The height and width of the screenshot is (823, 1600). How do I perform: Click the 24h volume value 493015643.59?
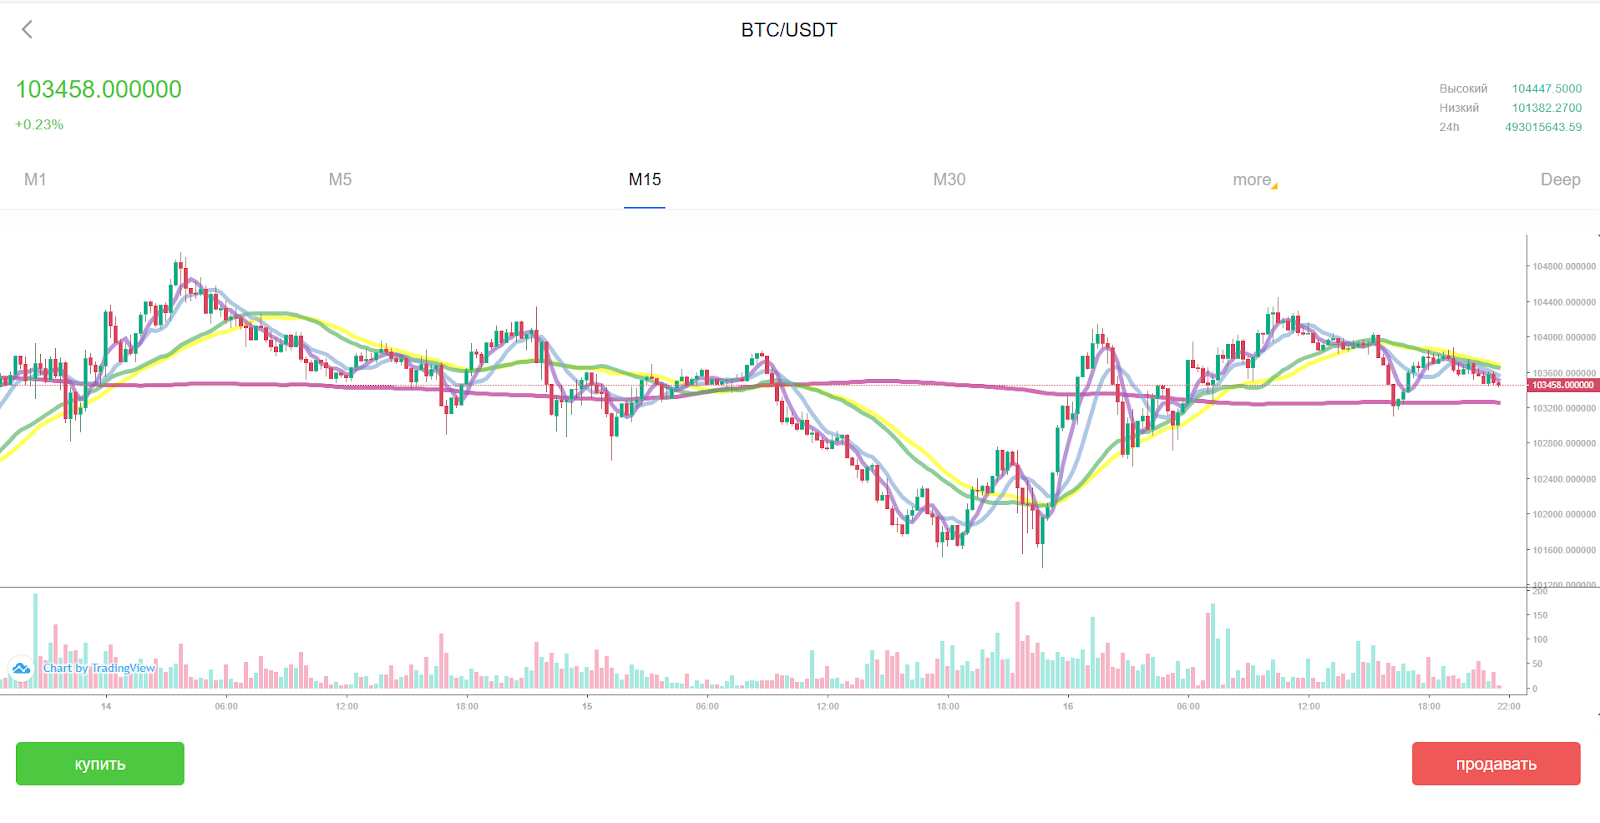pyautogui.click(x=1543, y=127)
